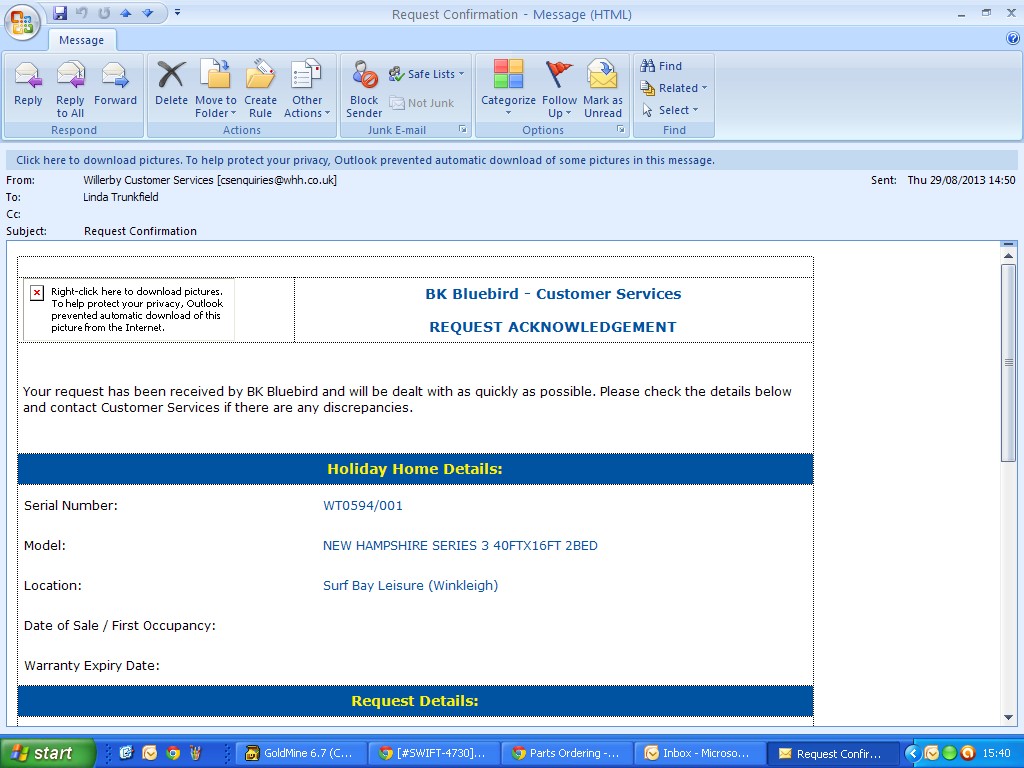The width and height of the screenshot is (1024, 768).
Task: Launch Chrome from quick launch bar
Action: coord(173,753)
